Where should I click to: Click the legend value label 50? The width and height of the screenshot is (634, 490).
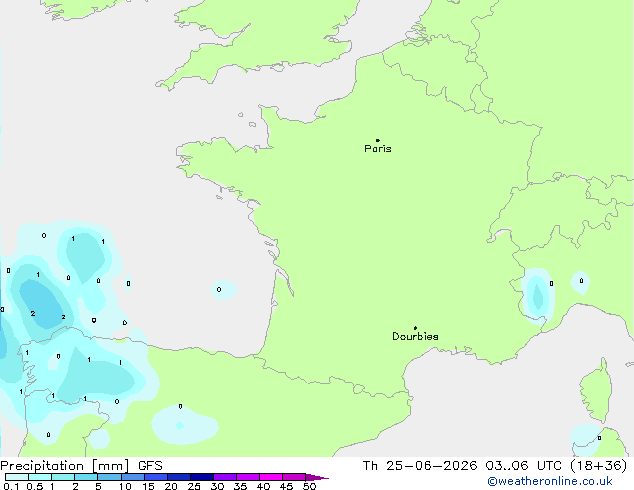(x=309, y=486)
